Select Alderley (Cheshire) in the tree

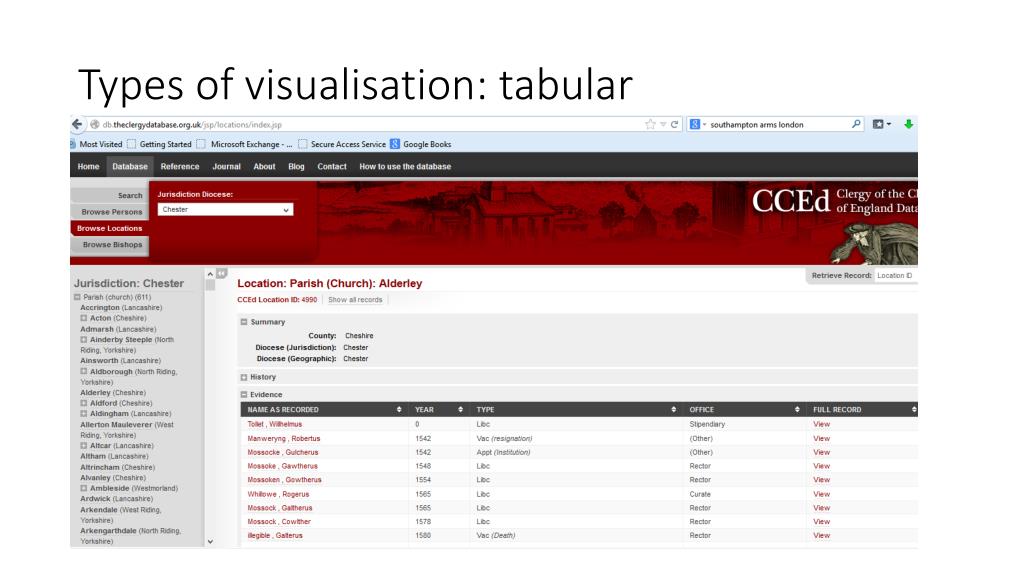[x=113, y=392]
